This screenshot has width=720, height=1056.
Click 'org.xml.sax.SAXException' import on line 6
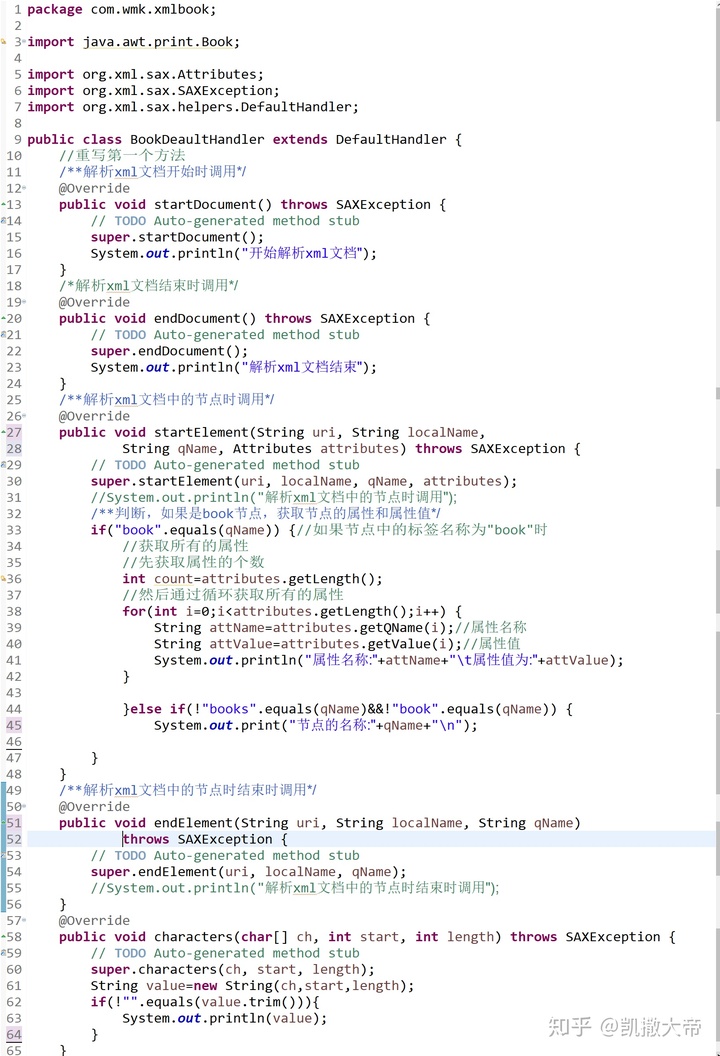[x=178, y=90]
